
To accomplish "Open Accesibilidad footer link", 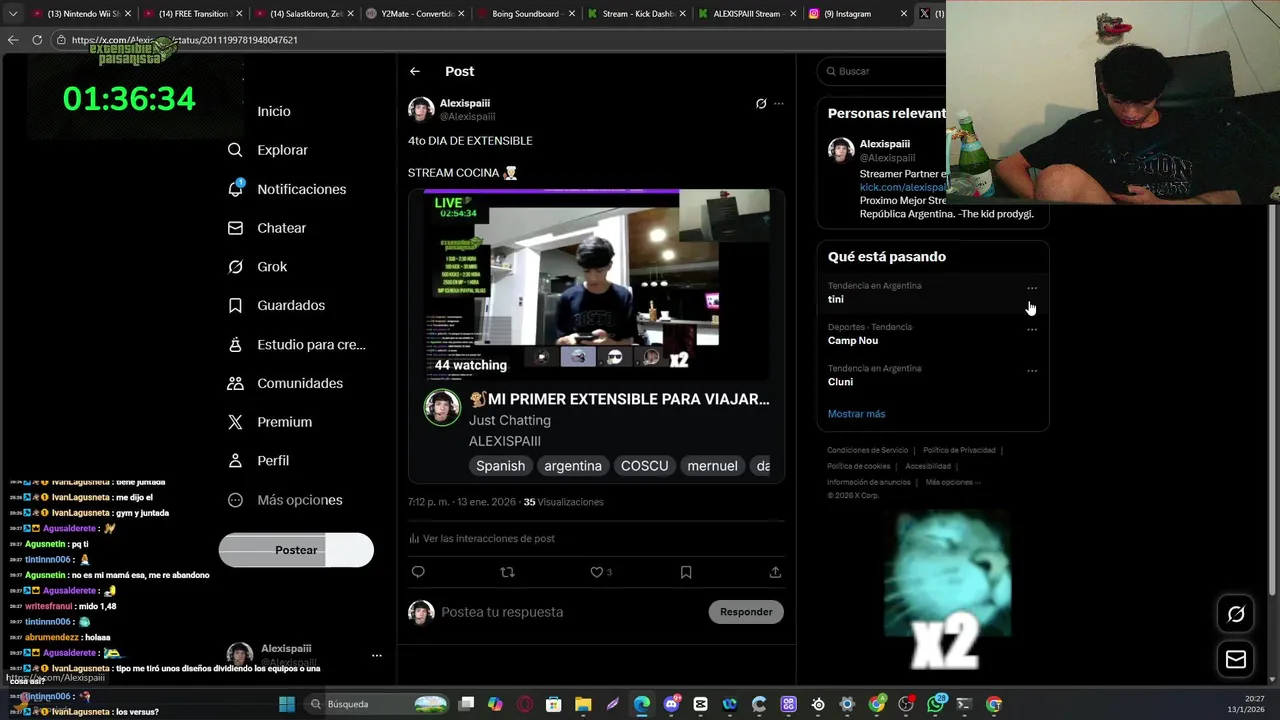I will 928,466.
